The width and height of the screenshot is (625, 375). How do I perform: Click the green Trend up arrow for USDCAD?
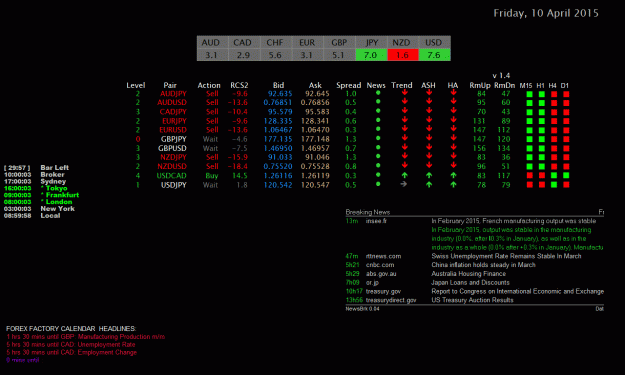(x=405, y=175)
